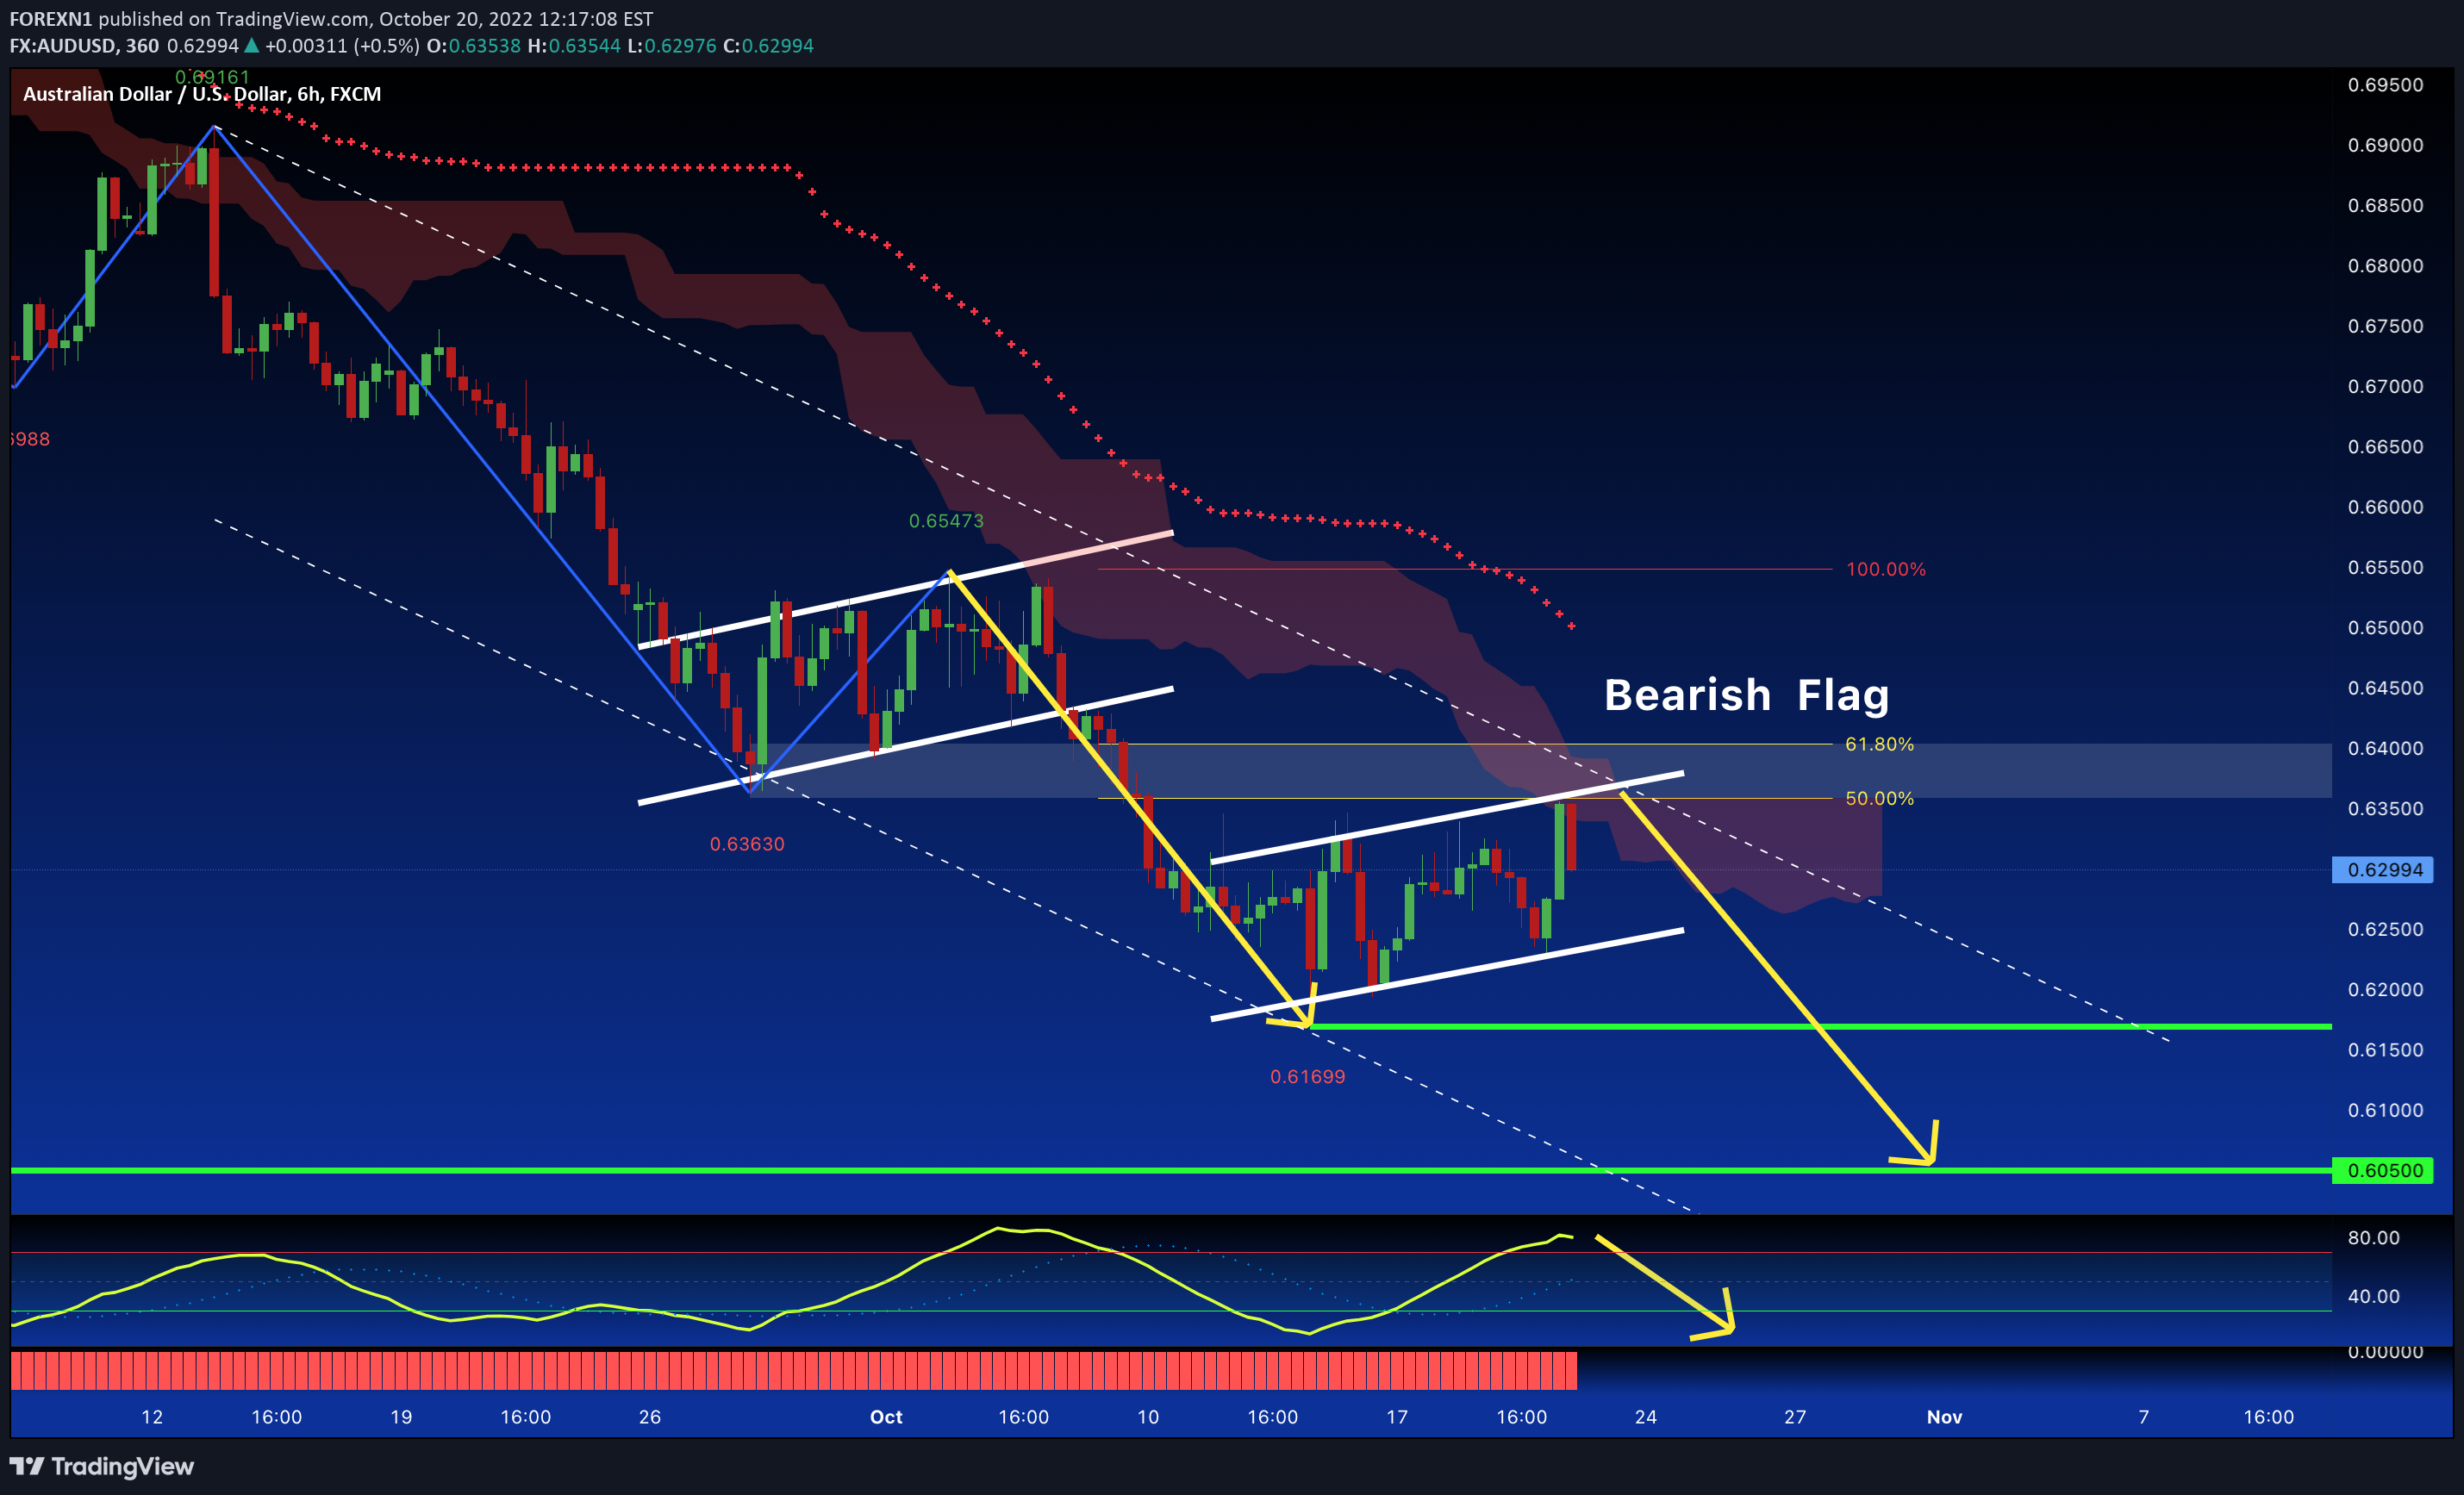2464x1495 pixels.
Task: Click the 0.66500 price axis label
Action: (x=2385, y=447)
